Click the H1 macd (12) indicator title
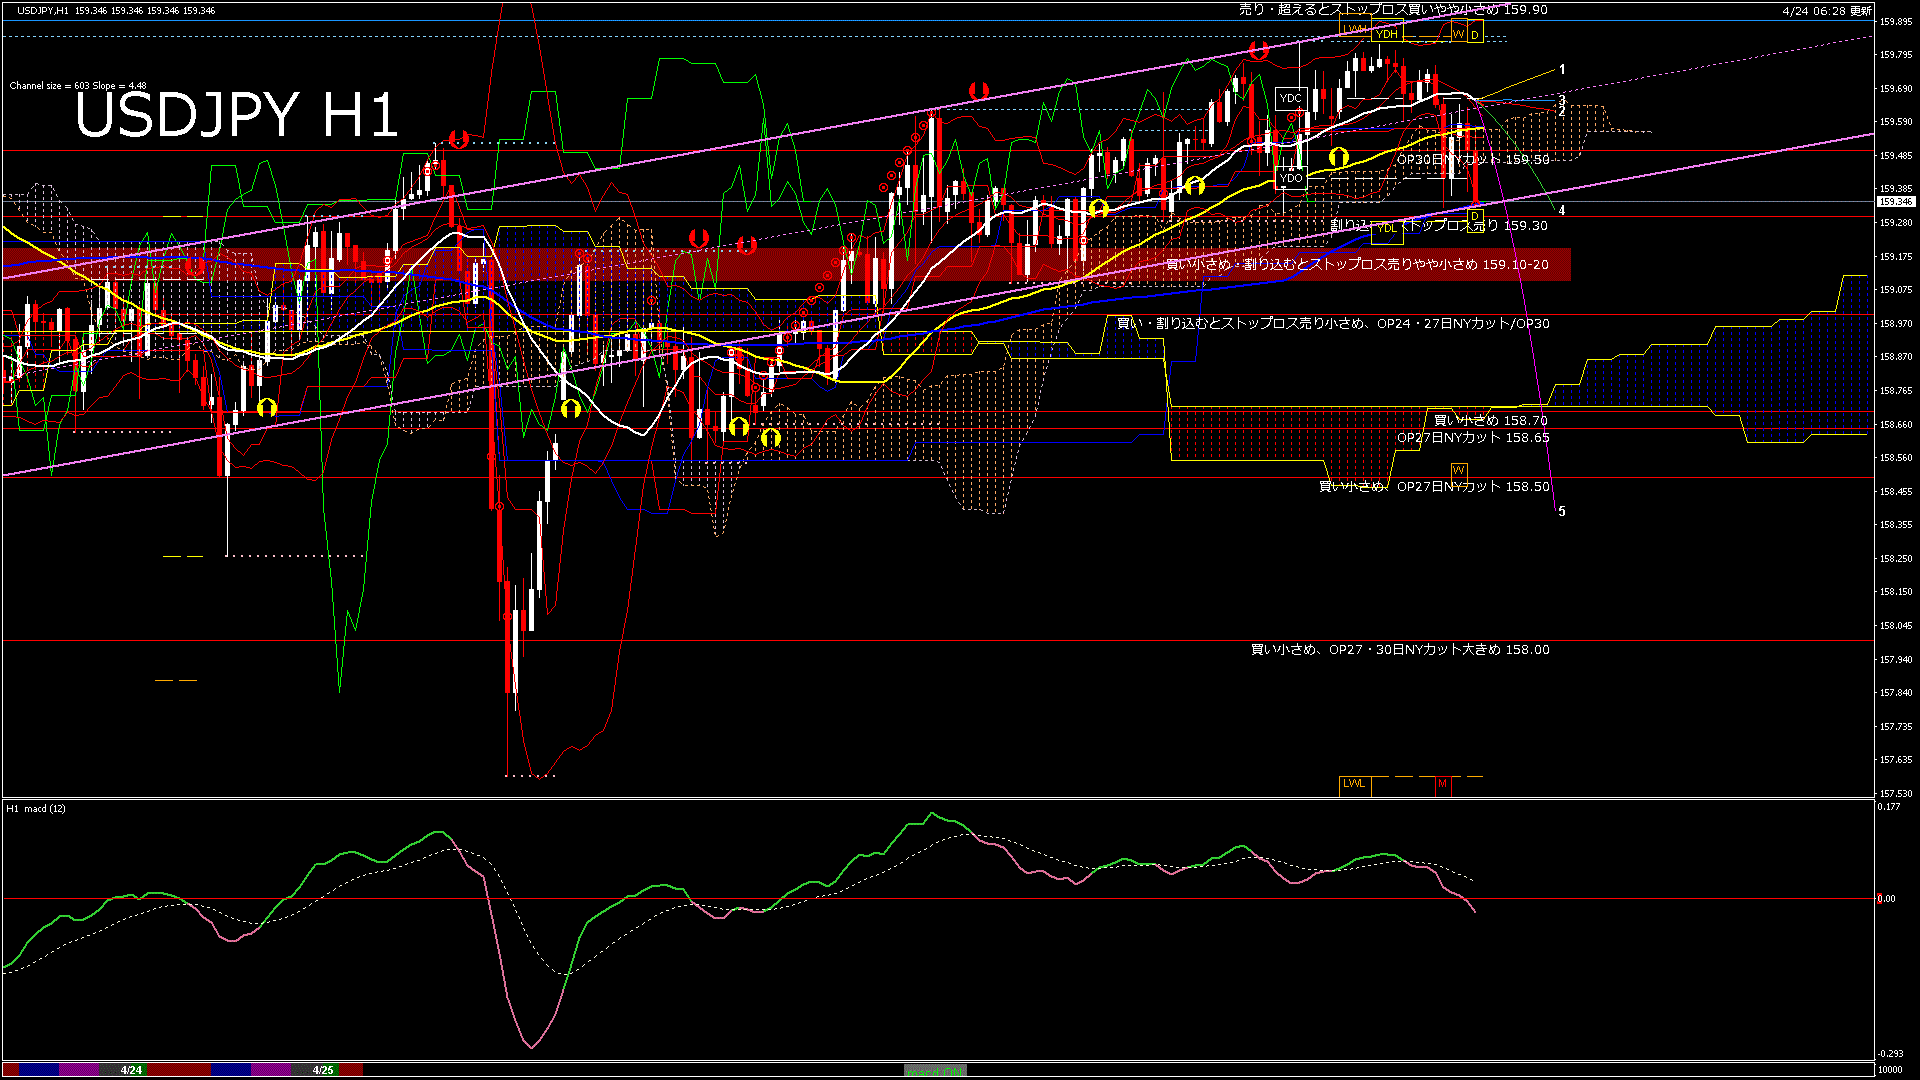 (x=36, y=808)
